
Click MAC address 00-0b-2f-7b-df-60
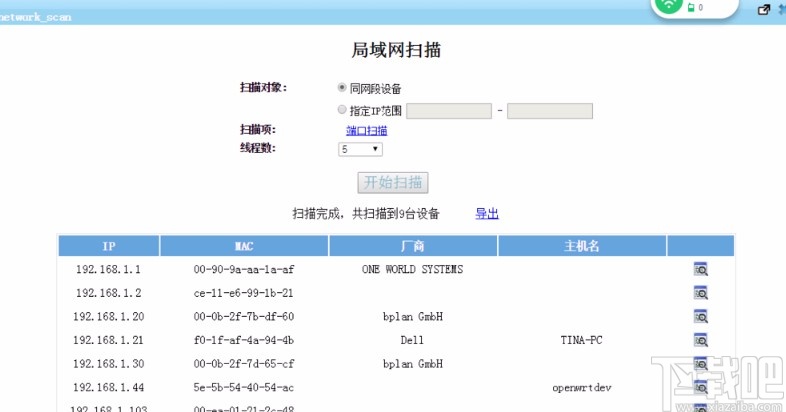point(244,316)
